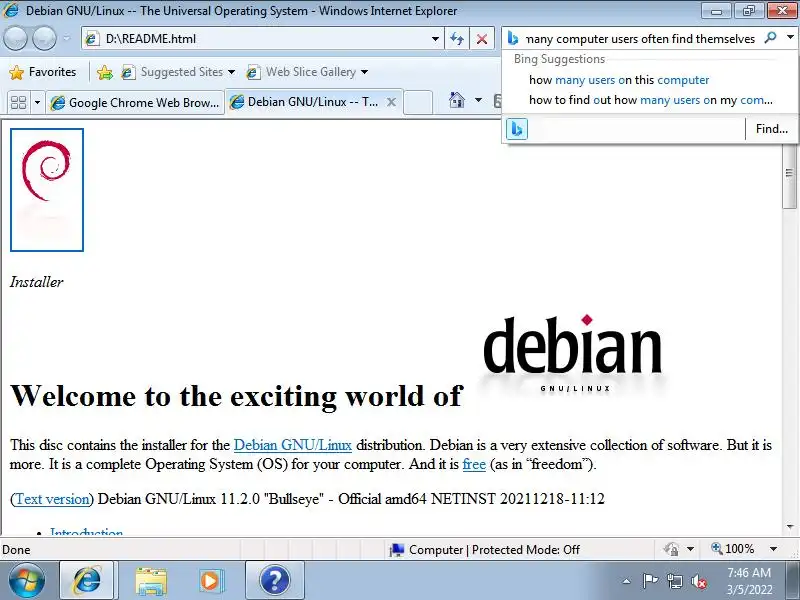The height and width of the screenshot is (600, 800).
Task: Click inside the Bing search text field
Action: tap(640, 39)
